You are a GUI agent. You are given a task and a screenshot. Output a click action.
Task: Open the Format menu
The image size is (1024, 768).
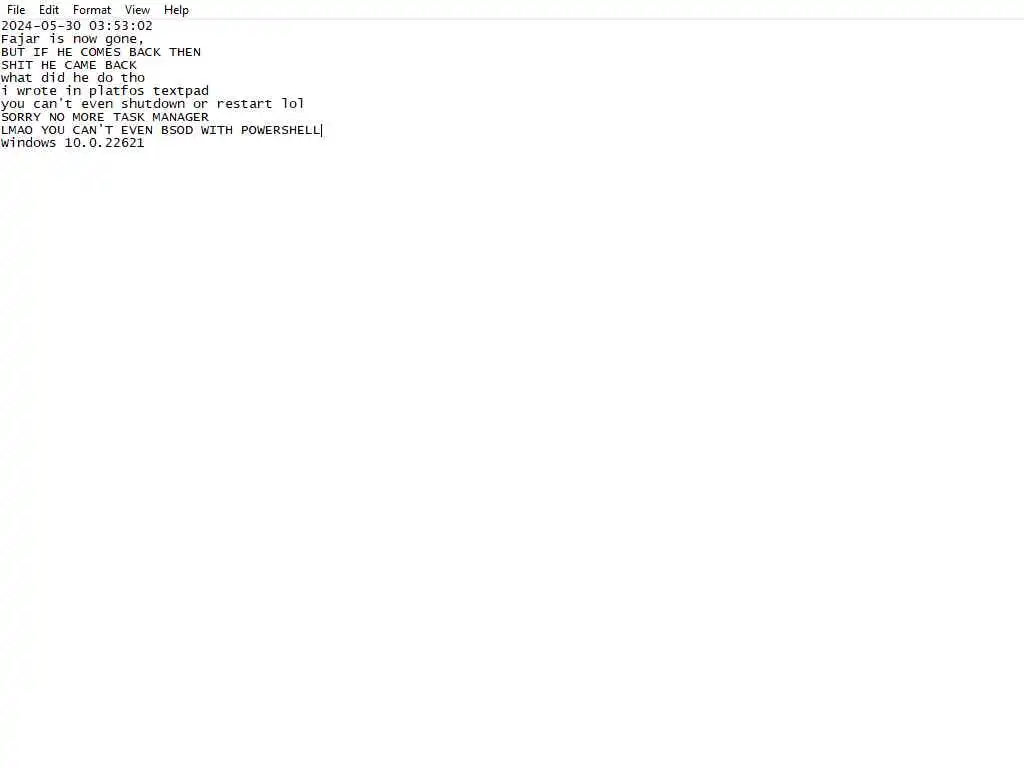[x=92, y=10]
